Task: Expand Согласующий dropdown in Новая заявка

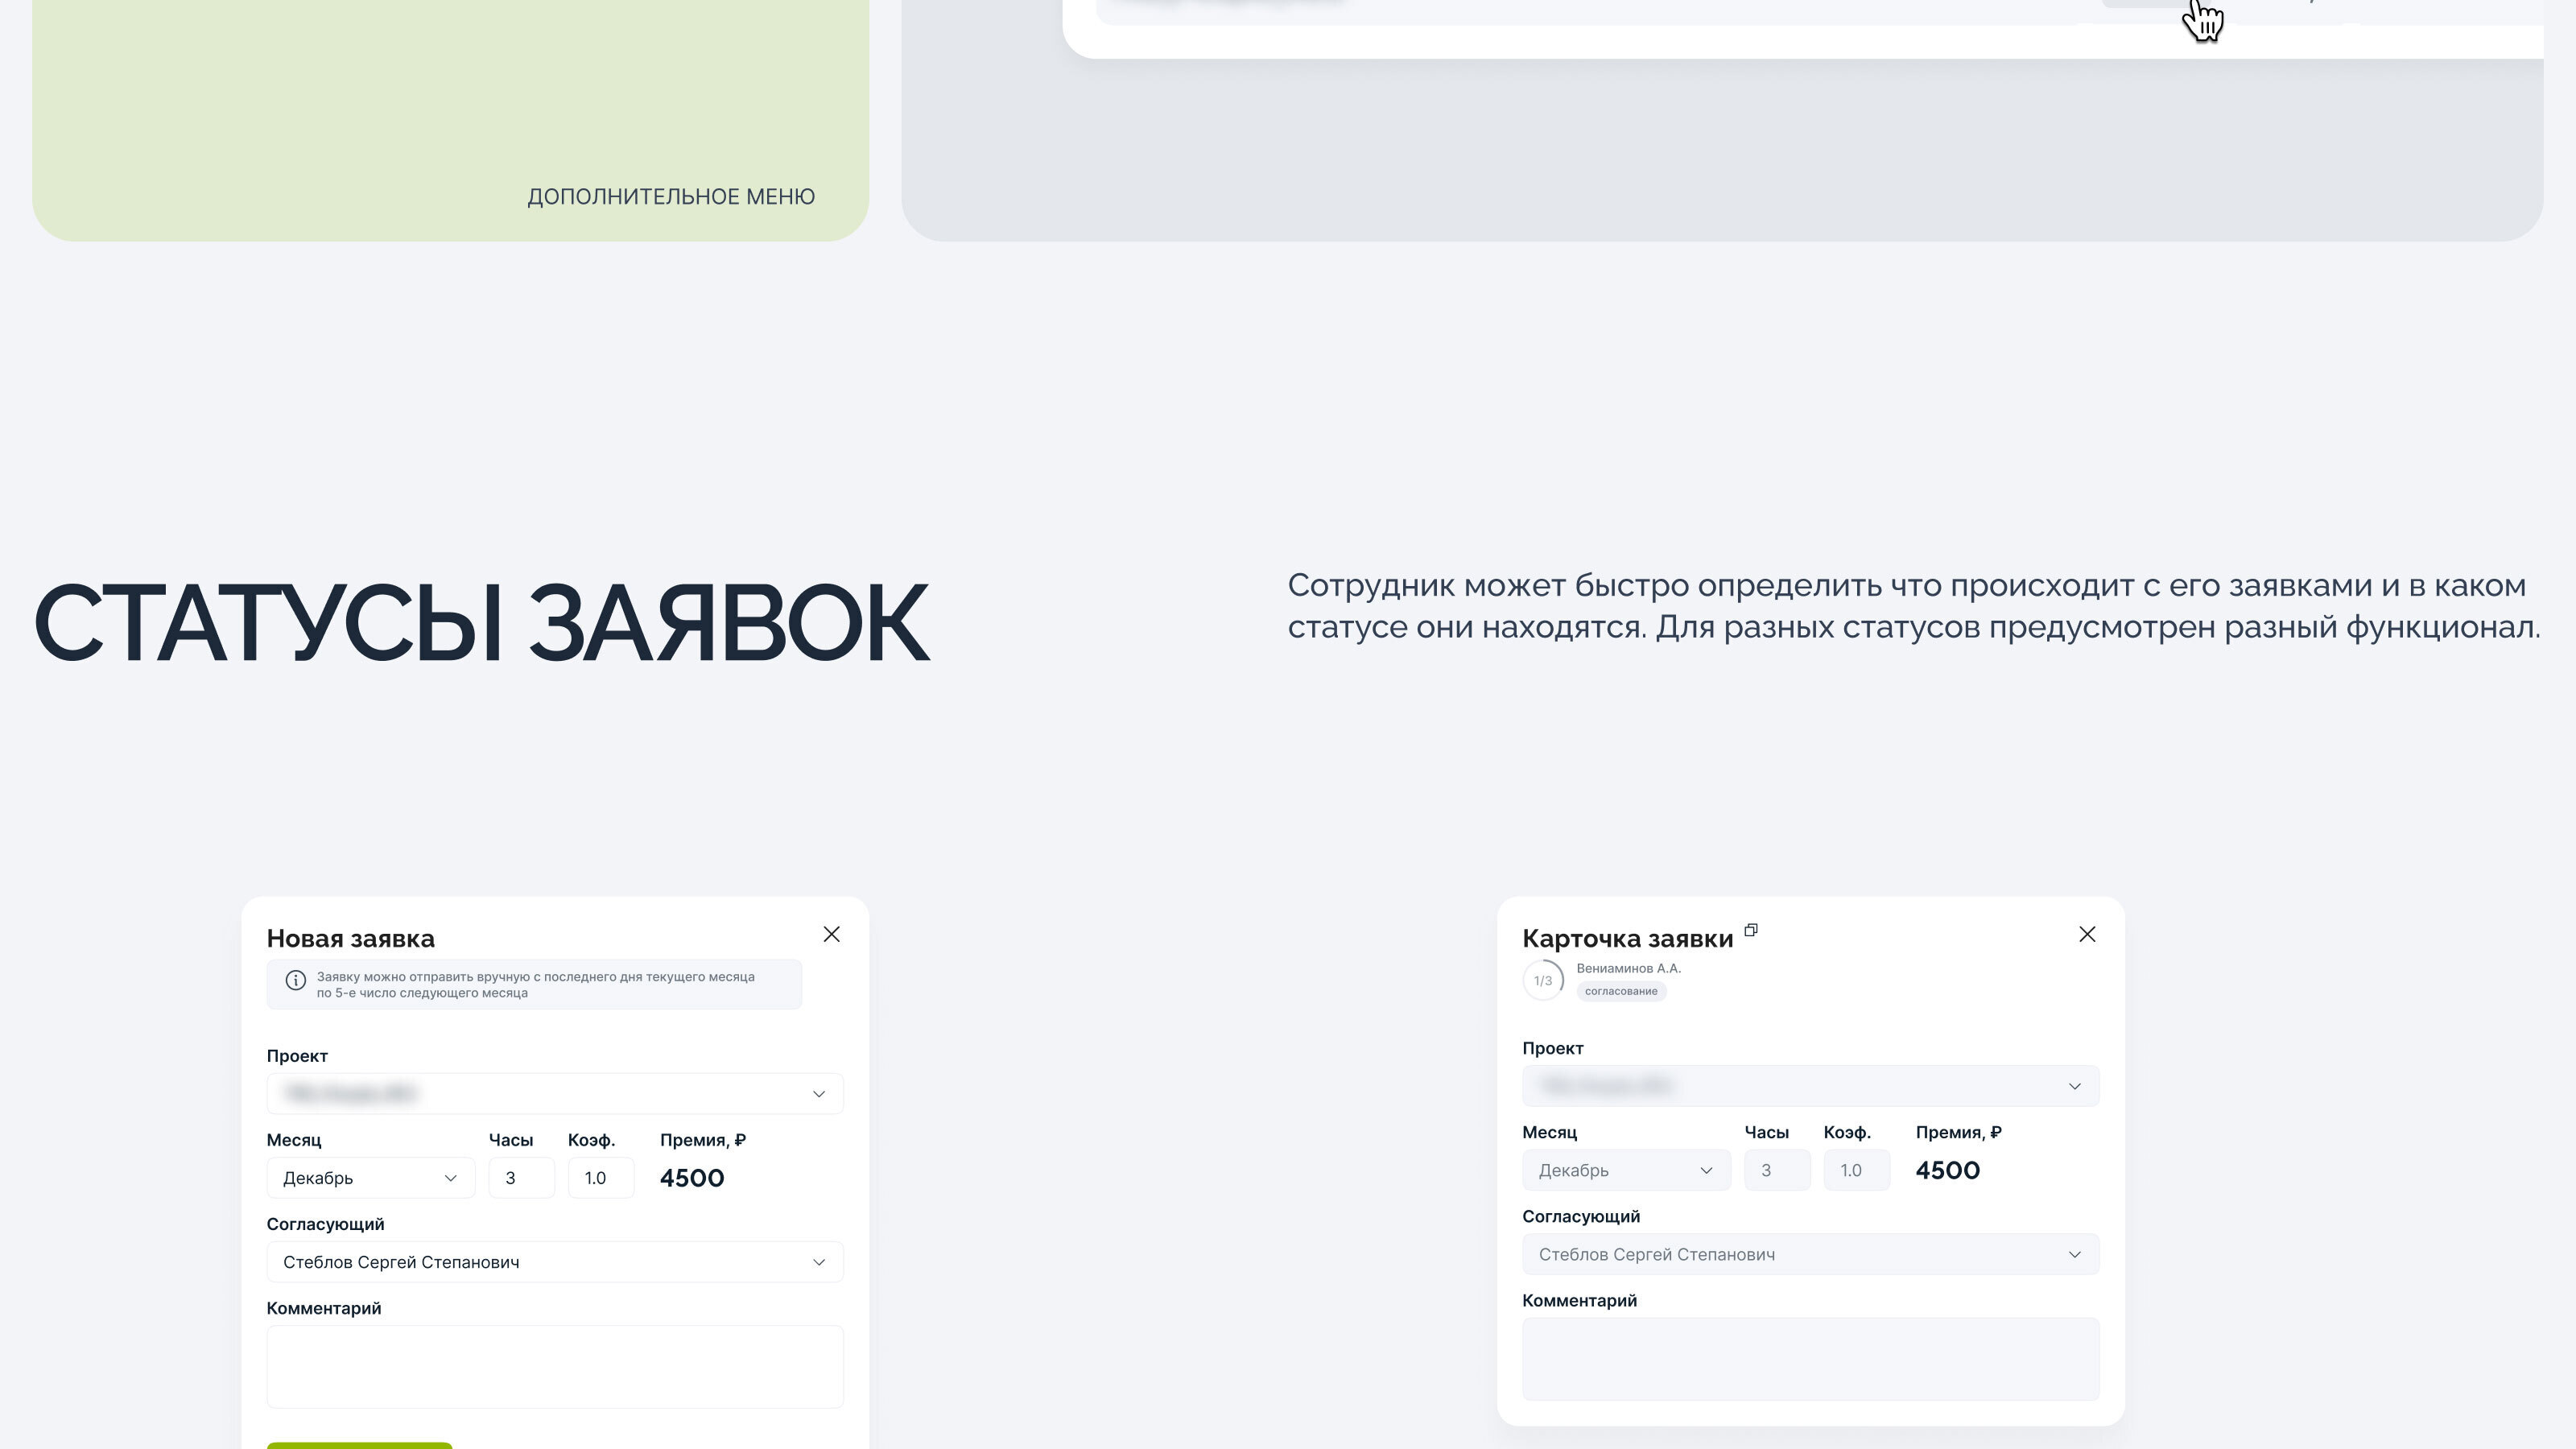Action: point(555,1262)
